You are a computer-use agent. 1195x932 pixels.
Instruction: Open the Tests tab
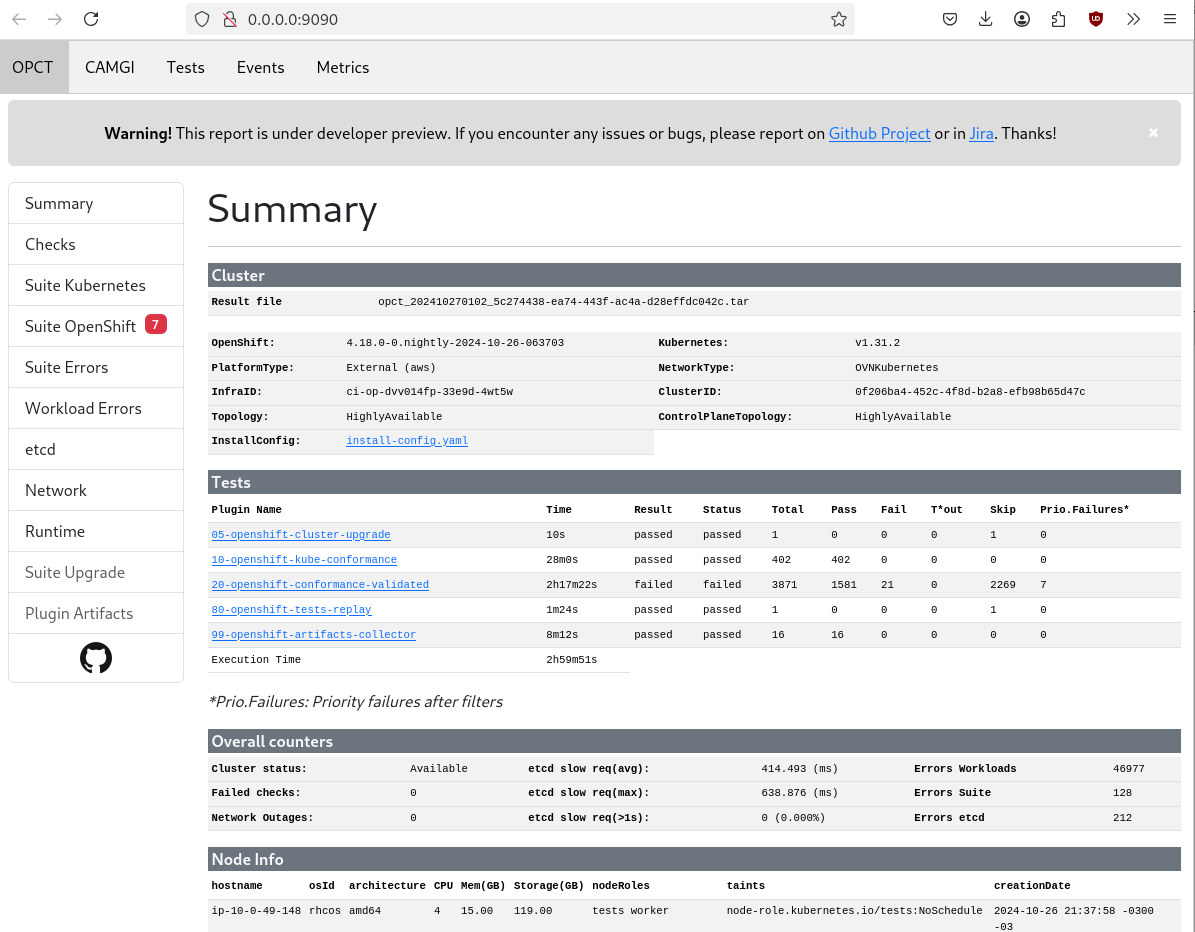186,67
